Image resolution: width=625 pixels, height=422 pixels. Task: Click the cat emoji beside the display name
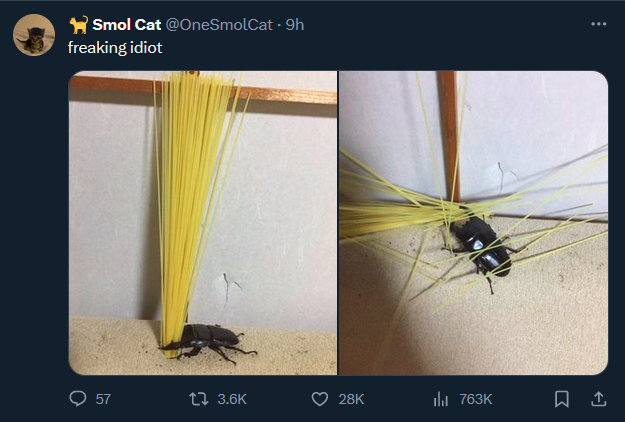78,24
